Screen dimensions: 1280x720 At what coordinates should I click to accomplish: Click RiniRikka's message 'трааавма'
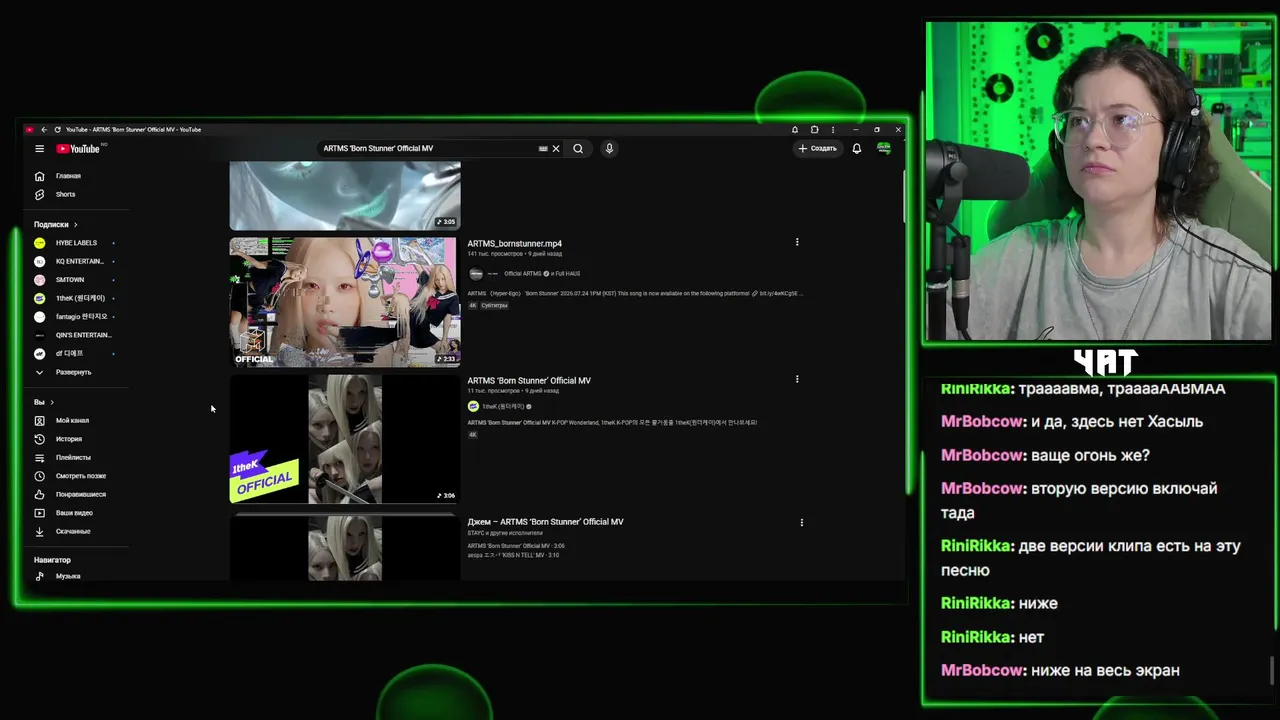(x=1083, y=389)
